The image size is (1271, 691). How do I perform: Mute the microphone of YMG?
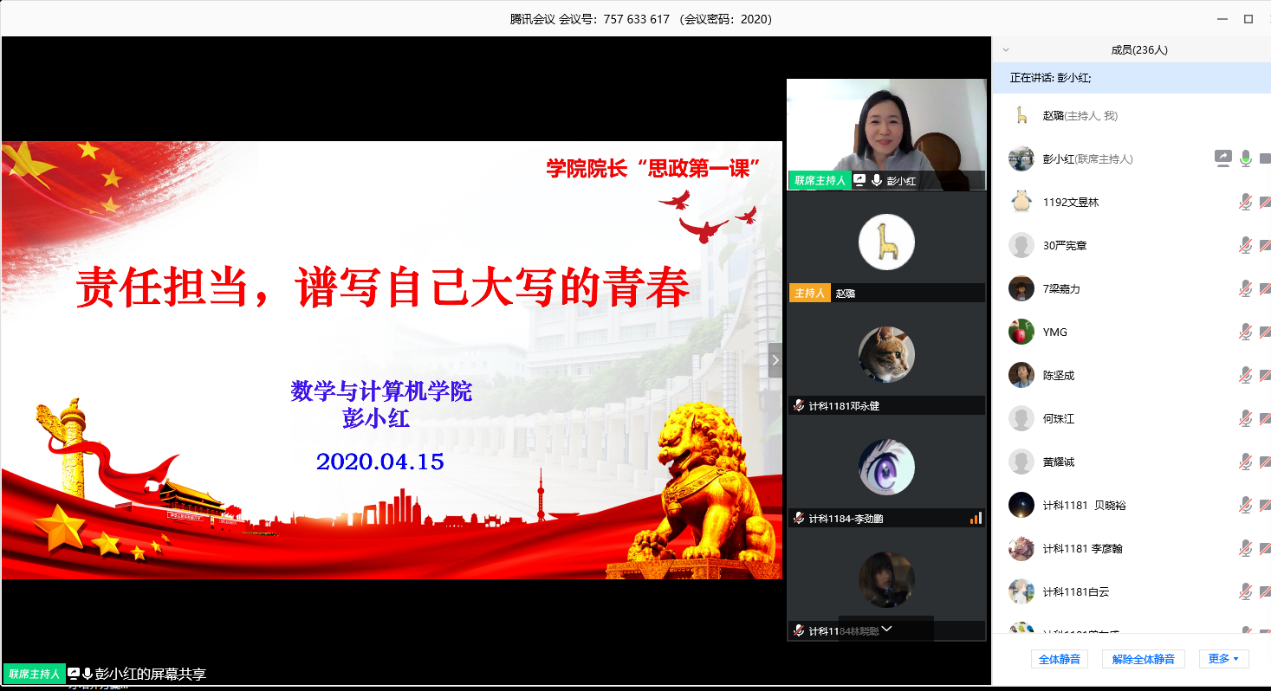(x=1246, y=331)
